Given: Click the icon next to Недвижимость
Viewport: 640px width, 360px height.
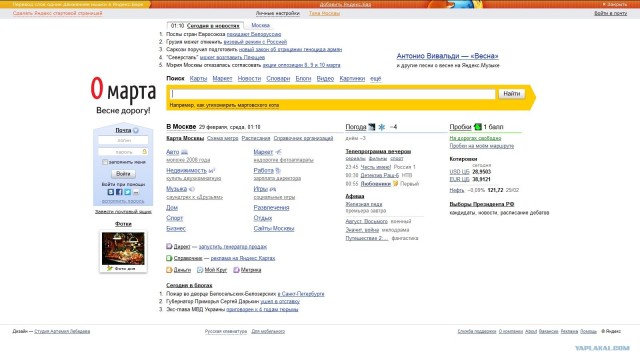Looking at the screenshot, I should pyautogui.click(x=212, y=170).
